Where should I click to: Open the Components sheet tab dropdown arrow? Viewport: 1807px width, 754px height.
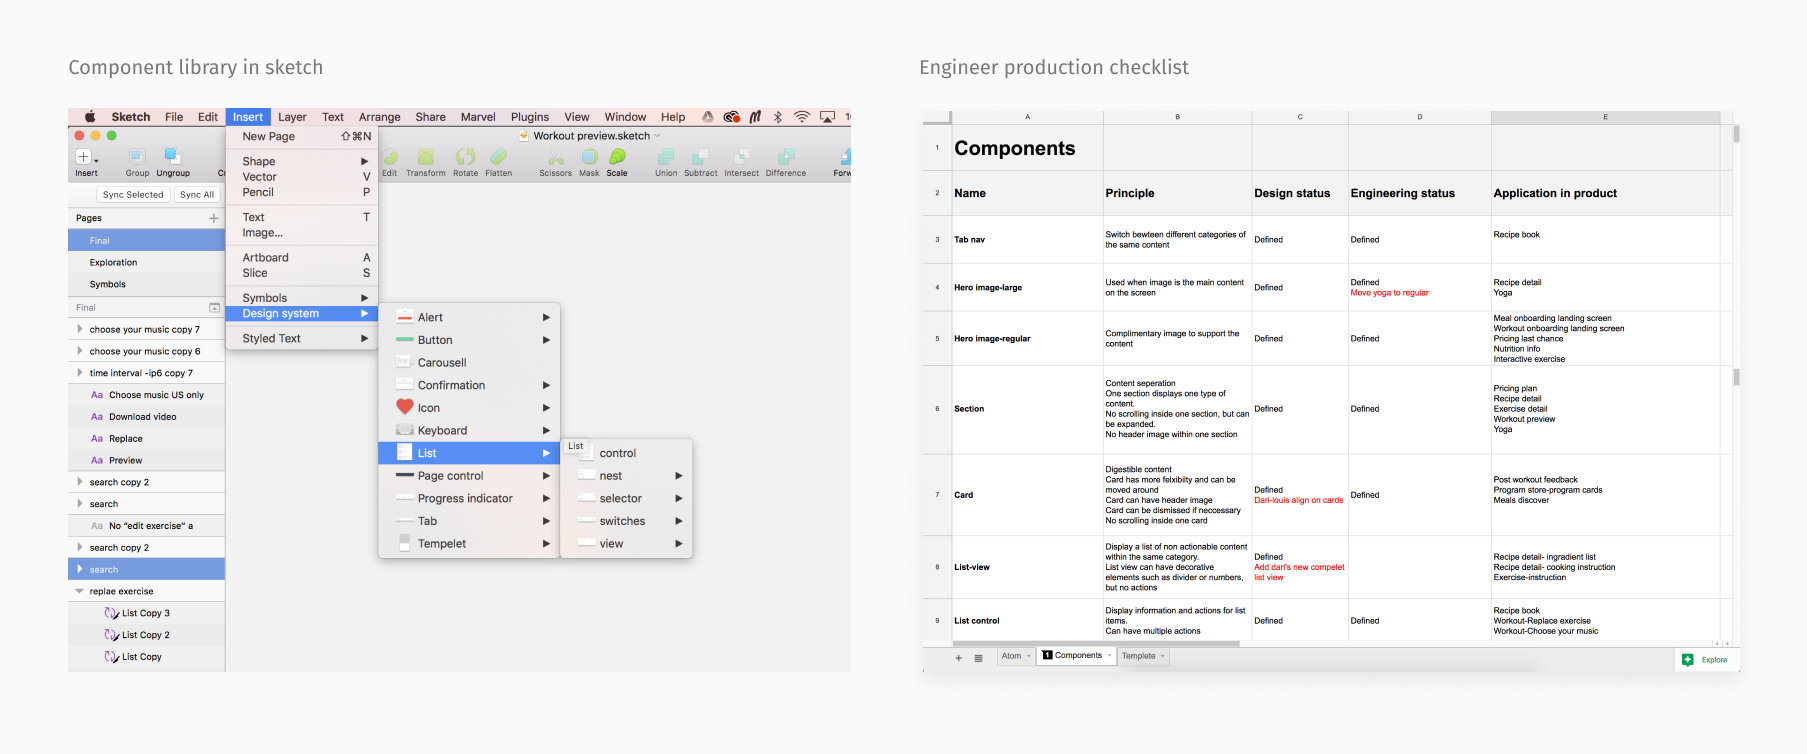click(1109, 656)
